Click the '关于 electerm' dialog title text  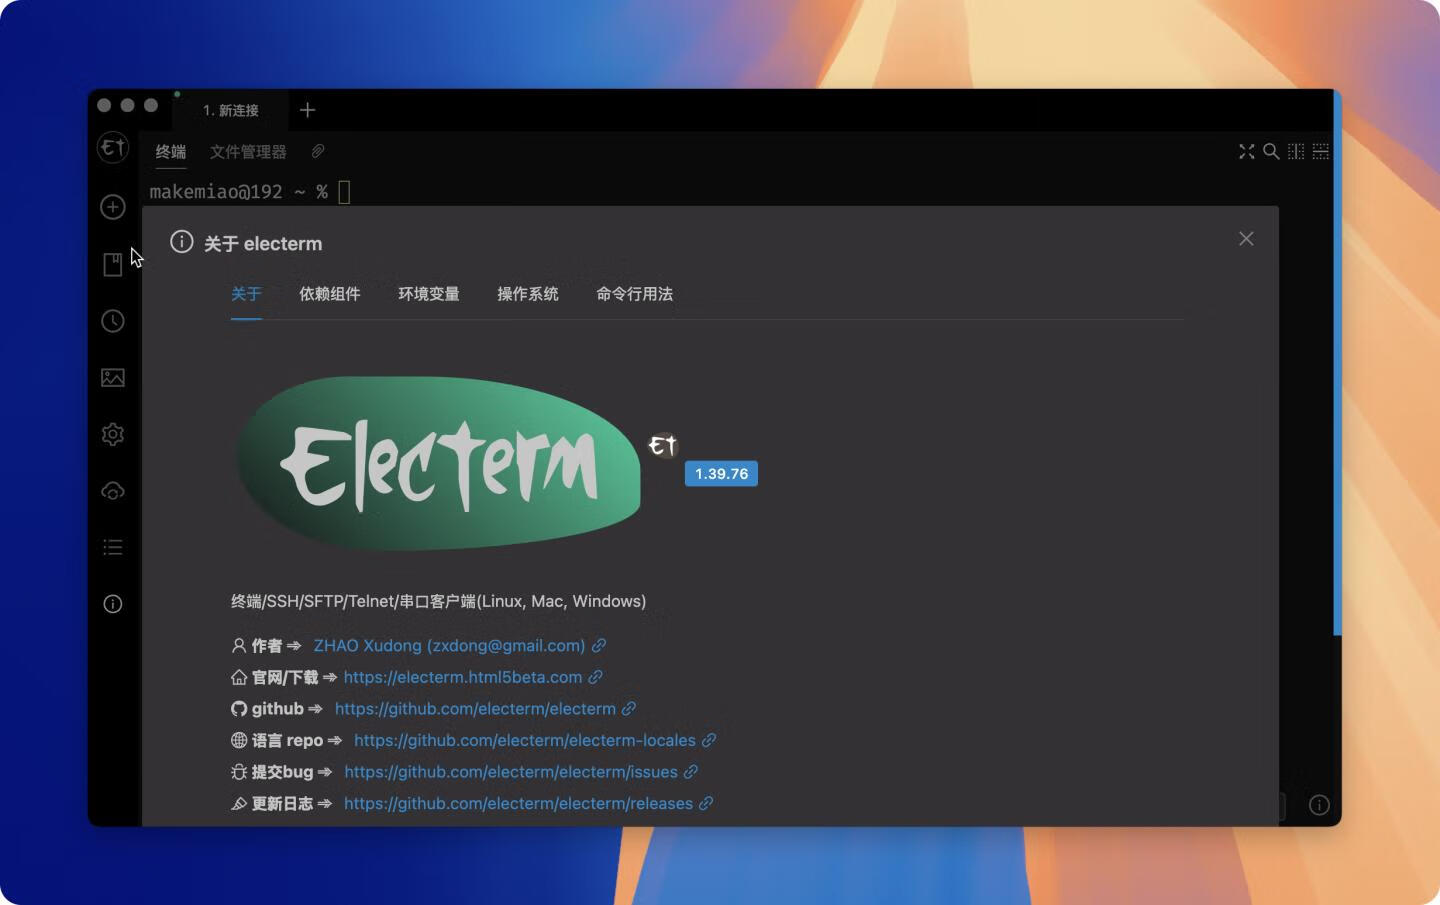pos(263,244)
